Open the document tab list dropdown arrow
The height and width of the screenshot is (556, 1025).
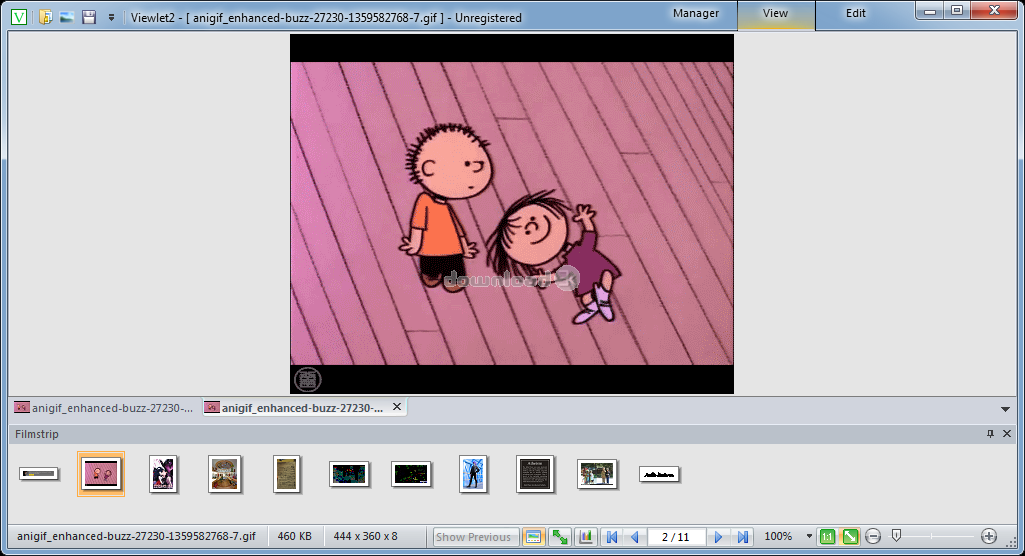(1005, 410)
